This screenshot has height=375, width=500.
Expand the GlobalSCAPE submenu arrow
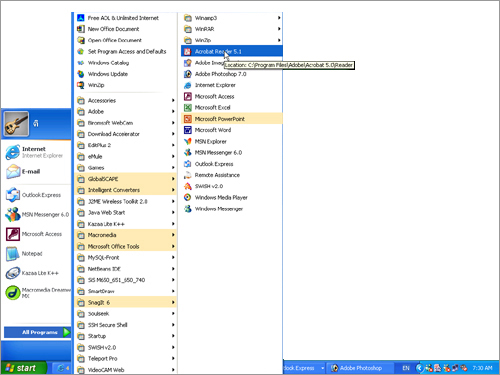coord(173,179)
